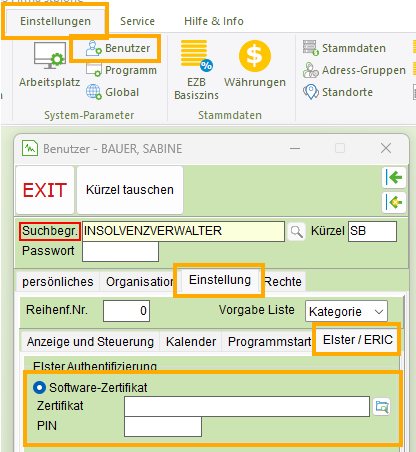This screenshot has height=452, width=416.
Task: Click into the PIN input field
Action: pyautogui.click(x=163, y=427)
